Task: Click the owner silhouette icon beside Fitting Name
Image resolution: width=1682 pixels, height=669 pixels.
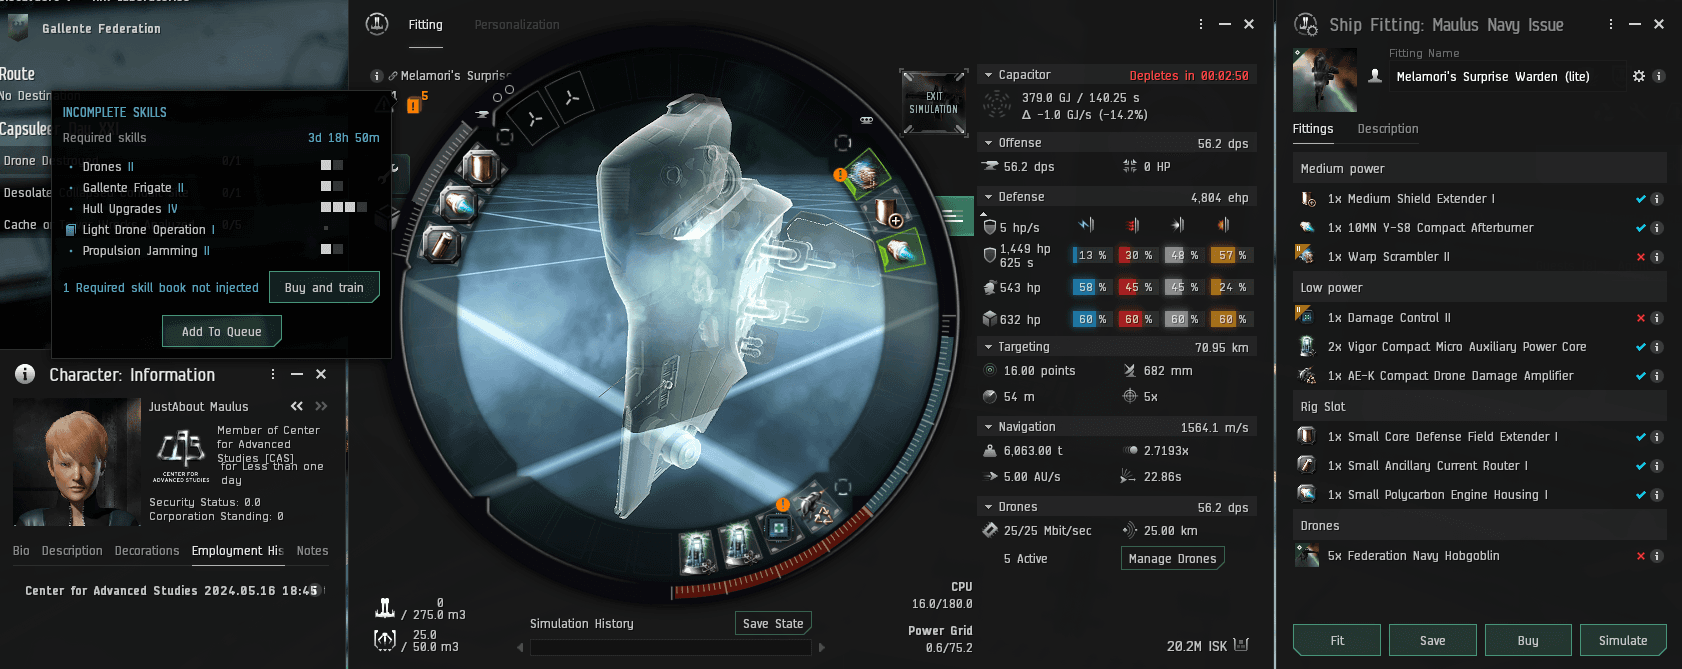Action: [1375, 76]
